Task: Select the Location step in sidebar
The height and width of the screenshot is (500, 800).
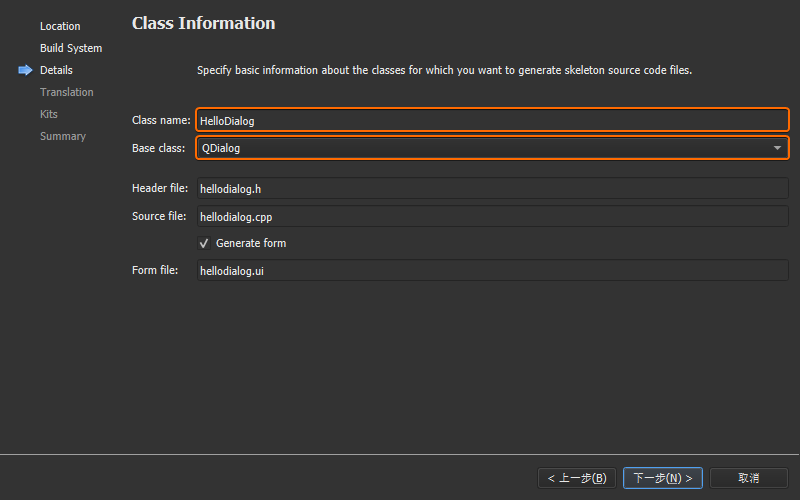Action: pos(60,26)
